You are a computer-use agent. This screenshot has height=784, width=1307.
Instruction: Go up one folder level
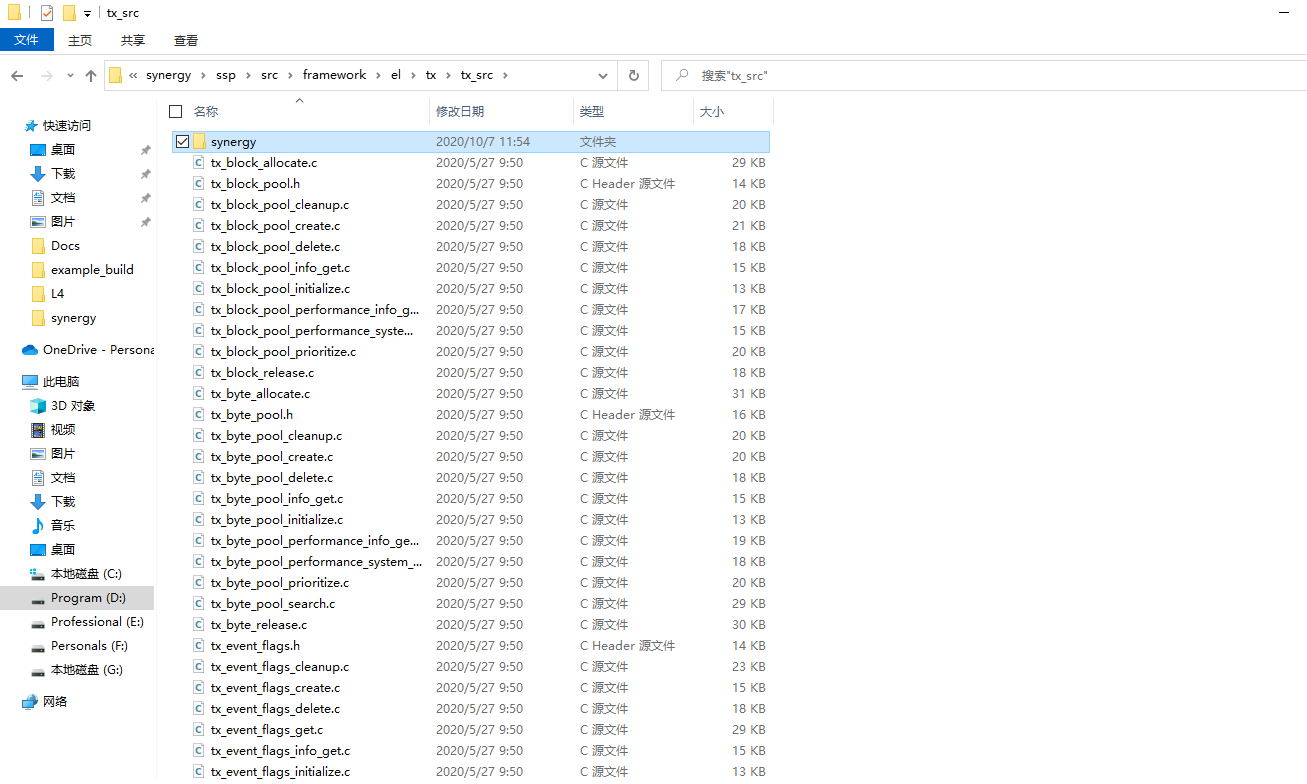pos(91,76)
